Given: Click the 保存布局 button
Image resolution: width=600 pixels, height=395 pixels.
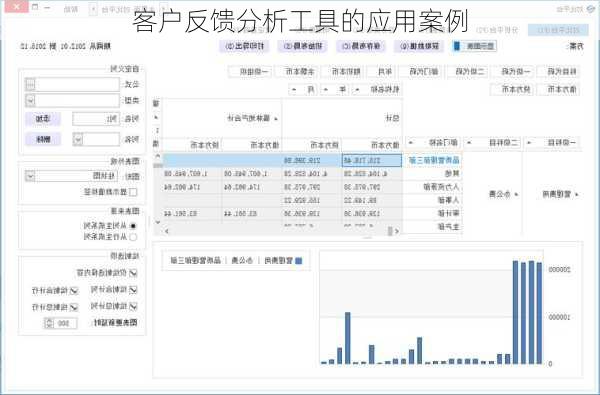Looking at the screenshot, I should [360, 46].
